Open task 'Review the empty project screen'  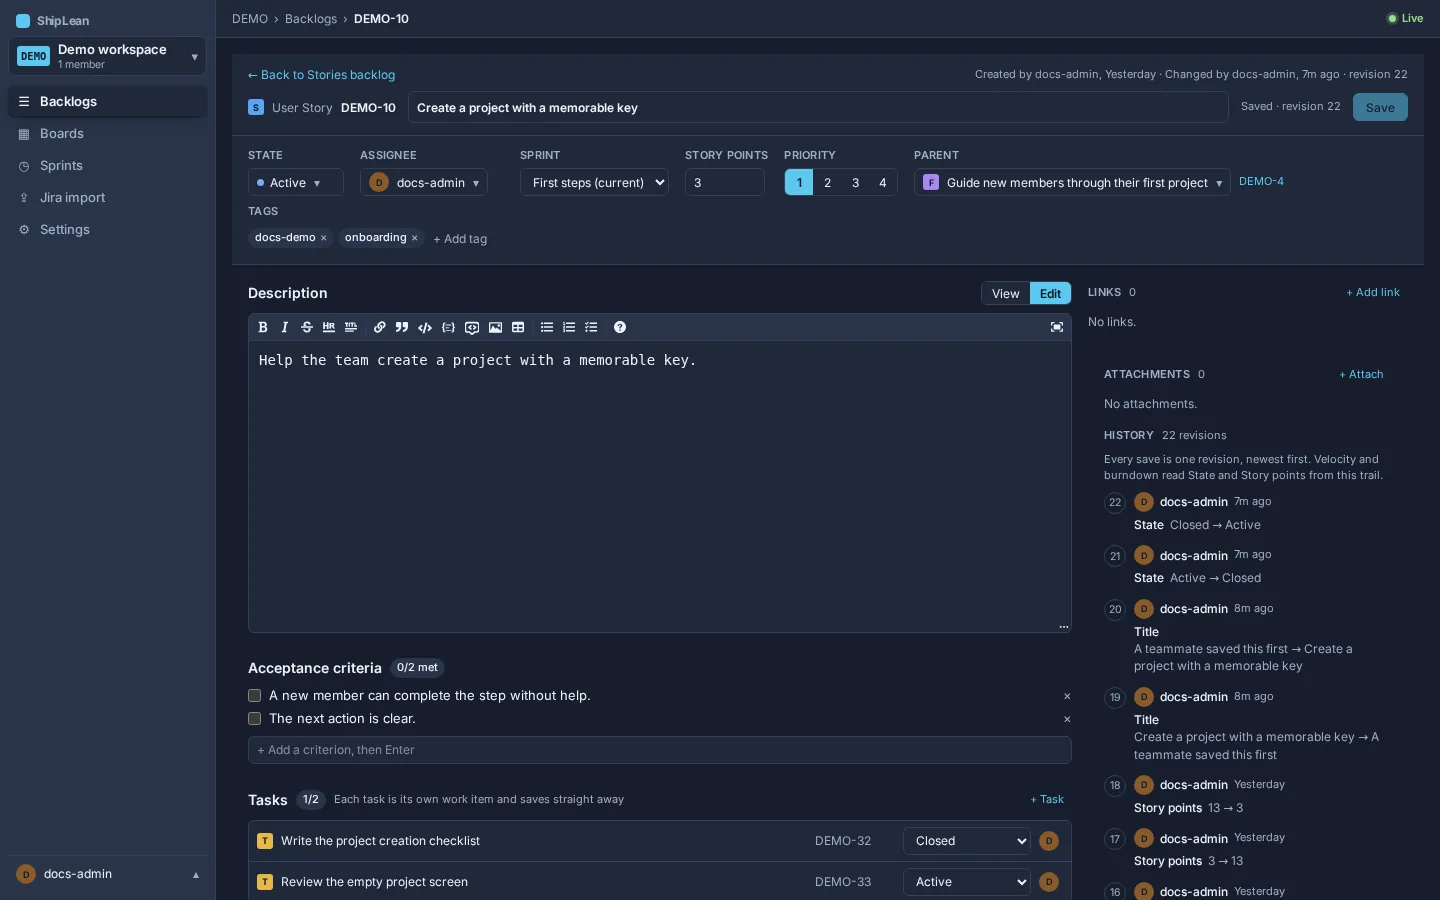click(x=374, y=882)
